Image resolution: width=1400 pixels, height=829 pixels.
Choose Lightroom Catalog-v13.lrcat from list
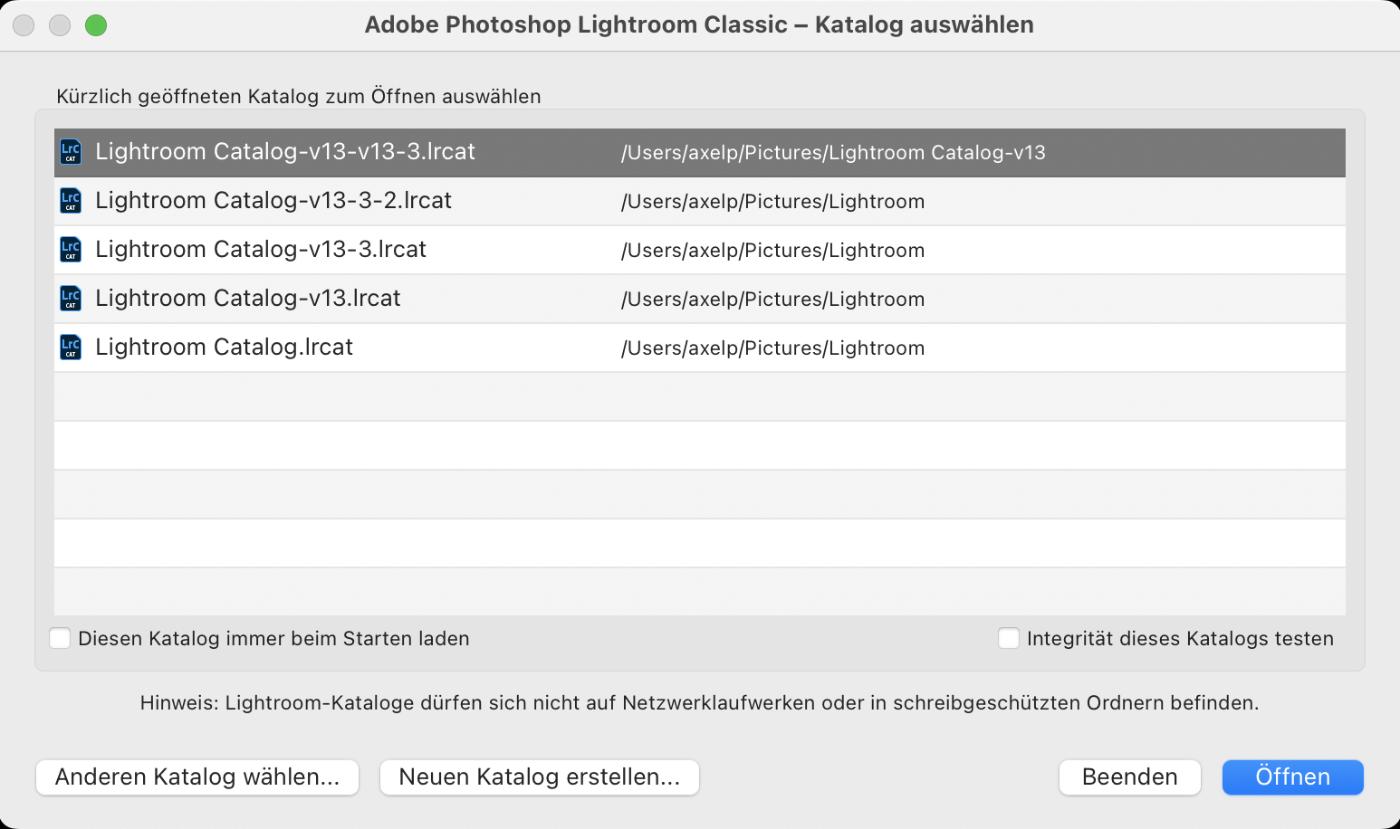(699, 299)
